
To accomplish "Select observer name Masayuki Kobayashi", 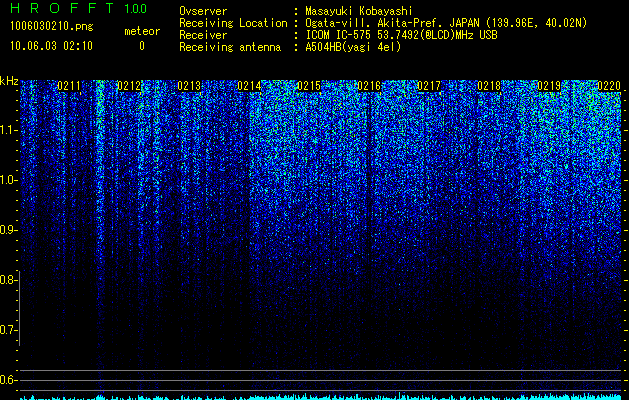I will pyautogui.click(x=359, y=11).
